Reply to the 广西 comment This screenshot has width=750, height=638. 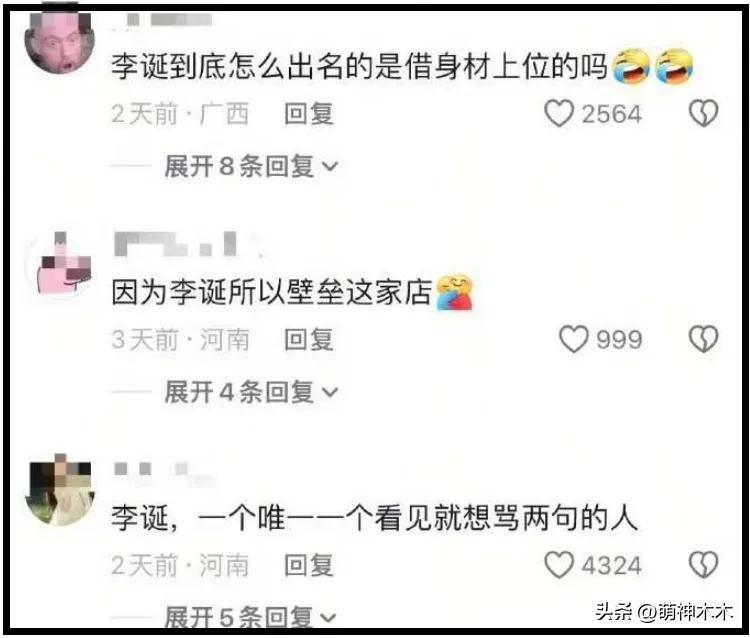tap(309, 114)
